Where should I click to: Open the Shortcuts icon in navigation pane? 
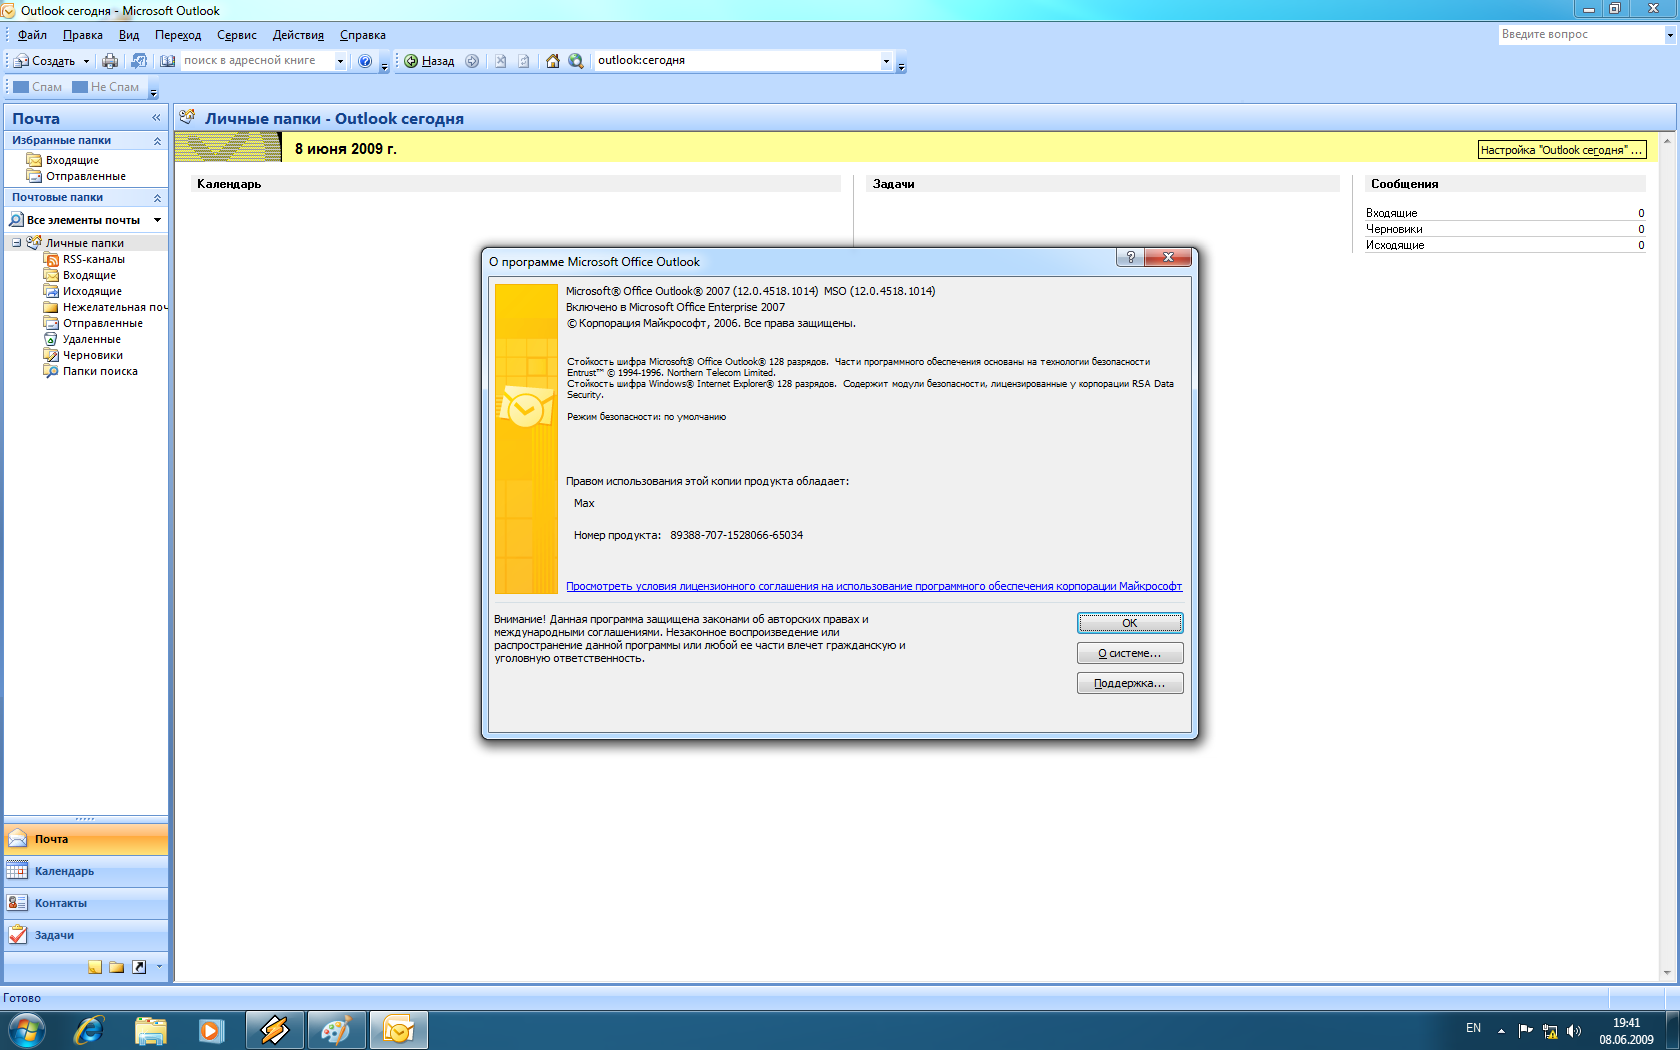(x=139, y=967)
